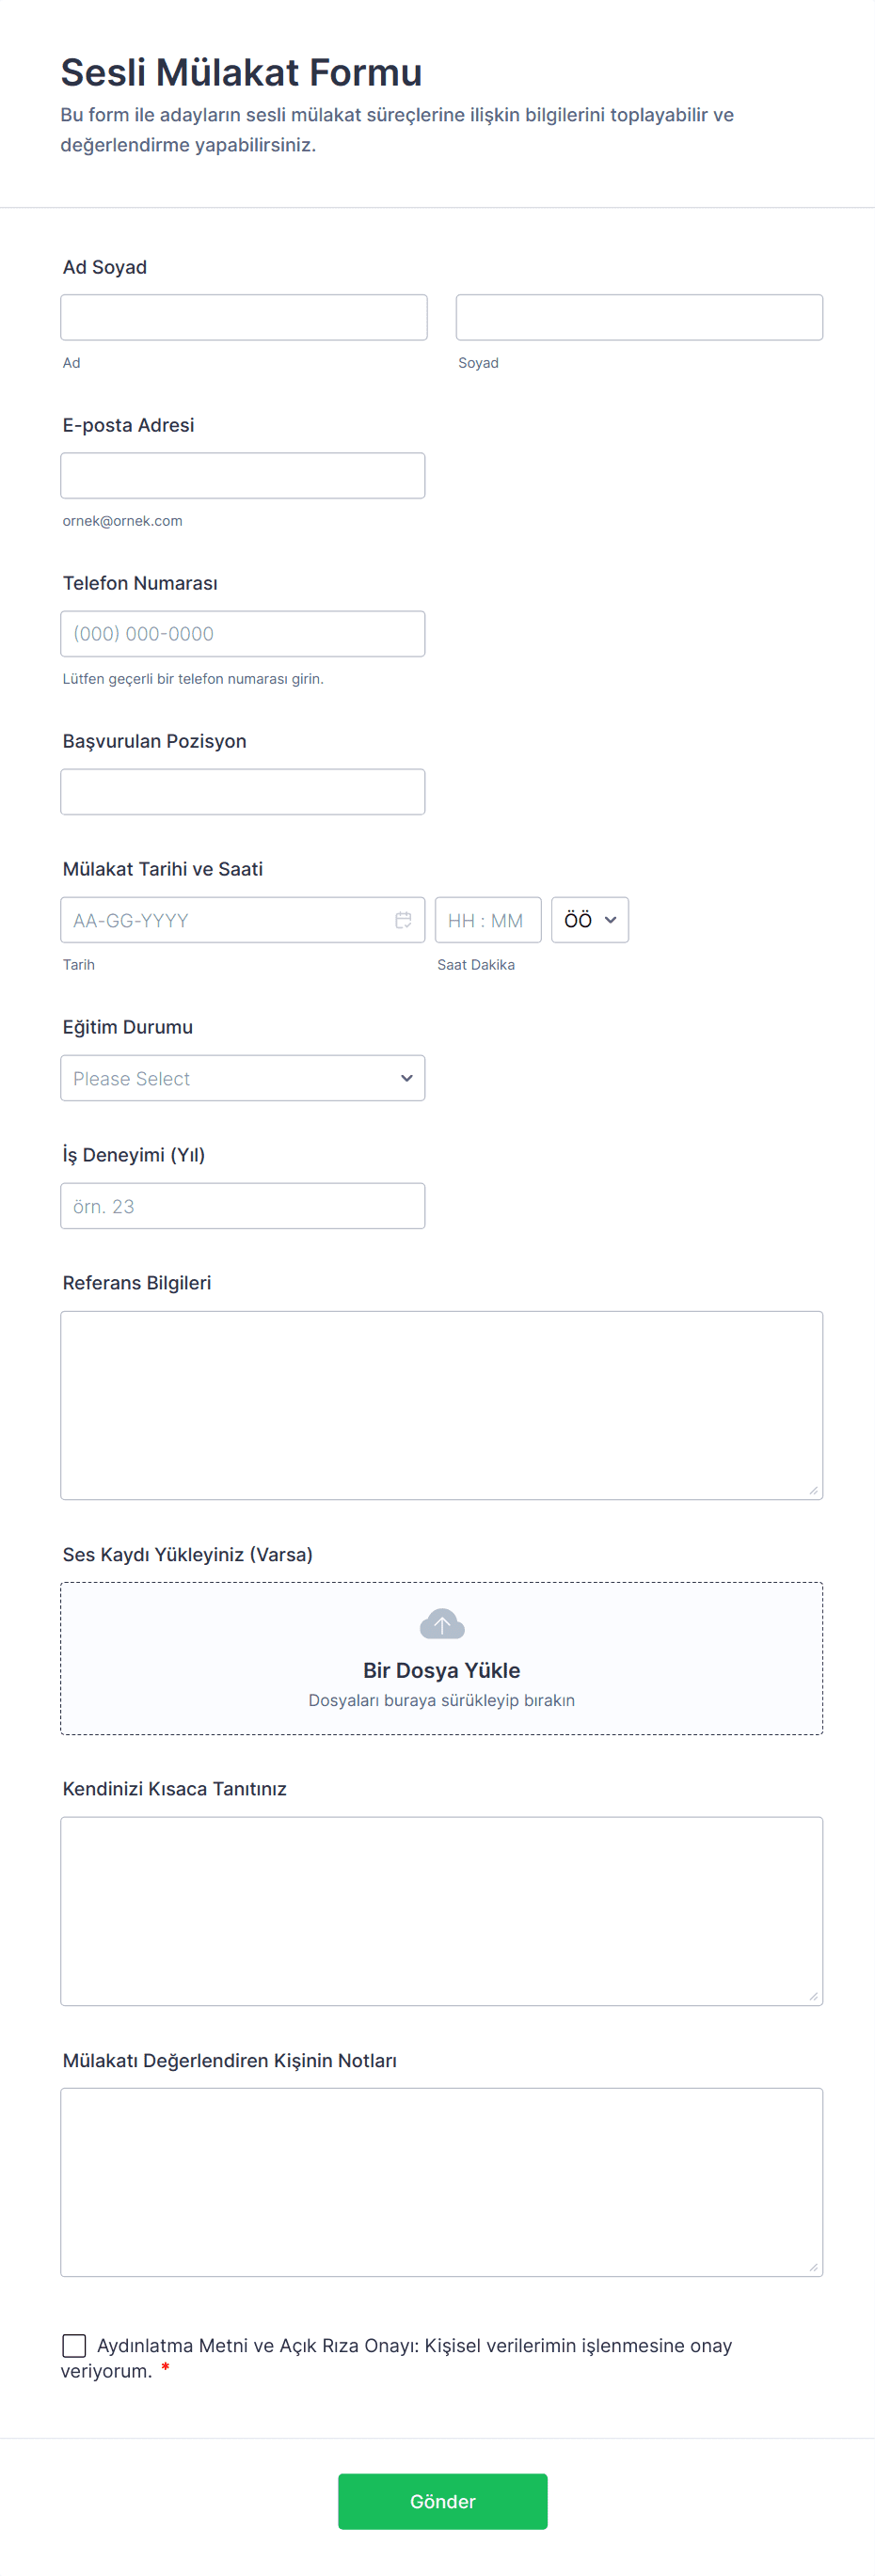
Task: Focus the Başvurulan Pozisyon text box
Action: 242,791
